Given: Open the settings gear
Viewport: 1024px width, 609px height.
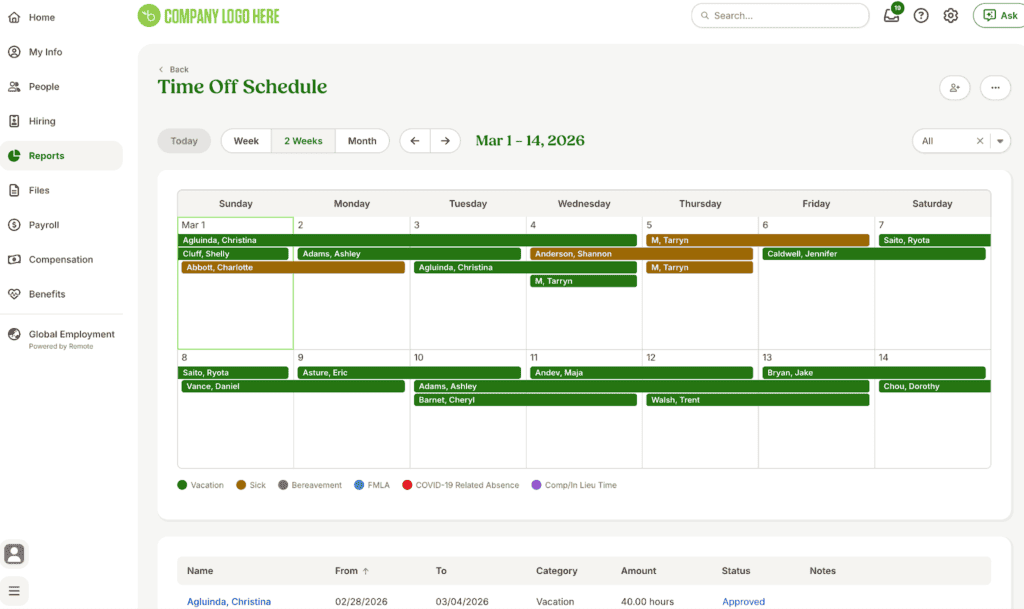Looking at the screenshot, I should point(950,15).
